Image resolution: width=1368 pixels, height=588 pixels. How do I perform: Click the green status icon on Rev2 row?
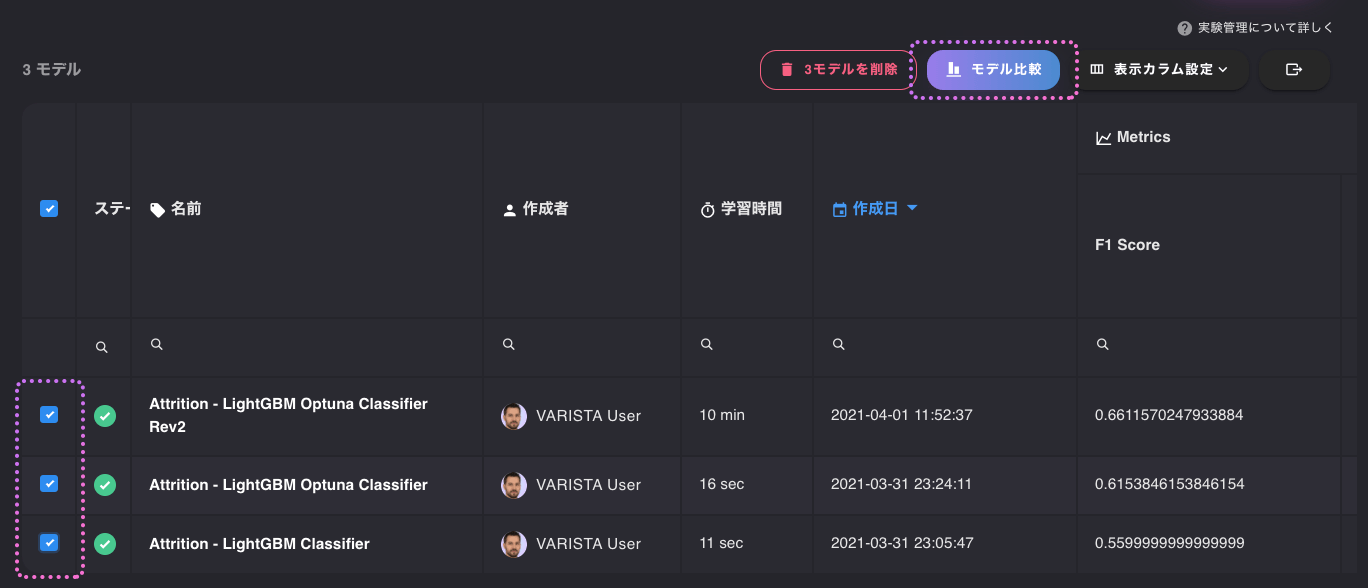(105, 414)
